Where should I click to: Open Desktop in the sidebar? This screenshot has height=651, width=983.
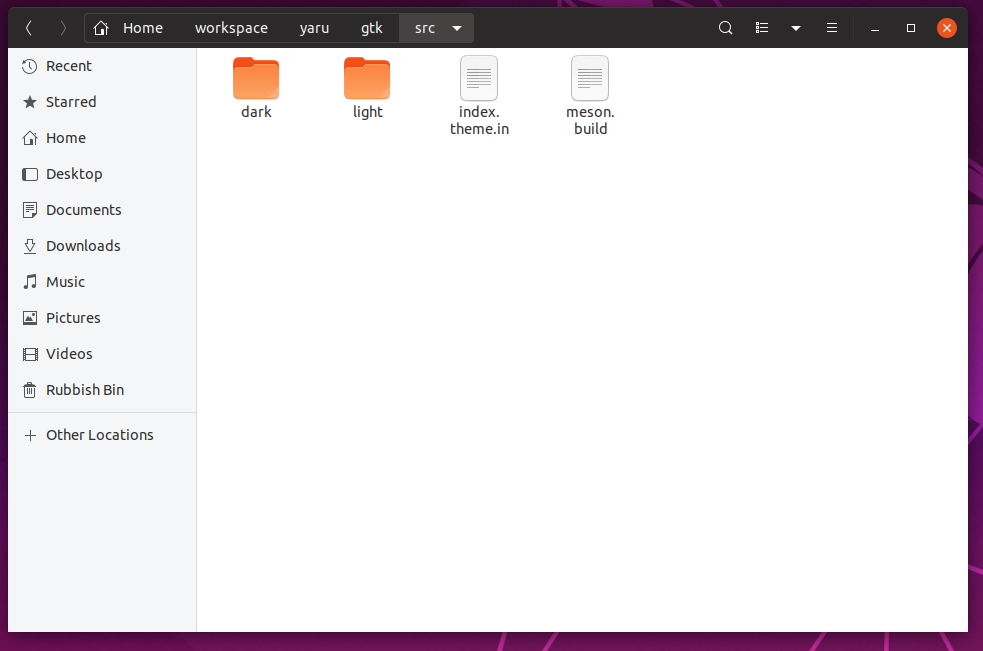tap(74, 174)
